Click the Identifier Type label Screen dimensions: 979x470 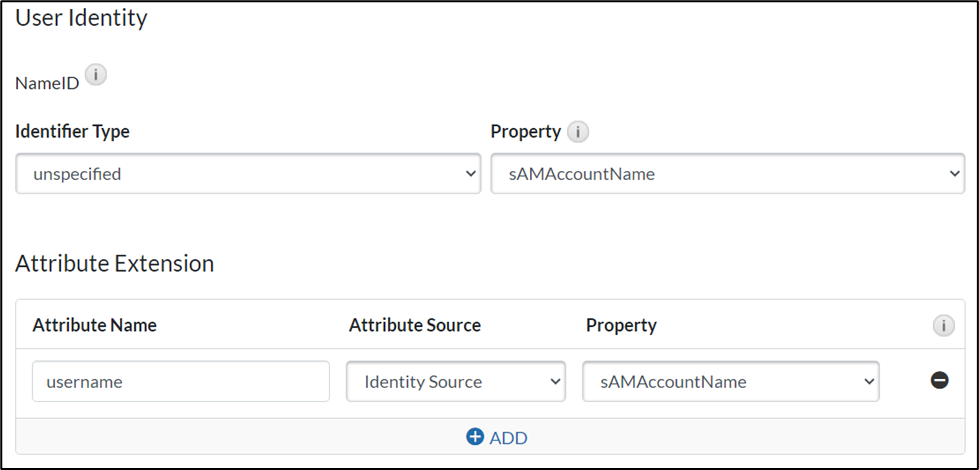(x=72, y=131)
